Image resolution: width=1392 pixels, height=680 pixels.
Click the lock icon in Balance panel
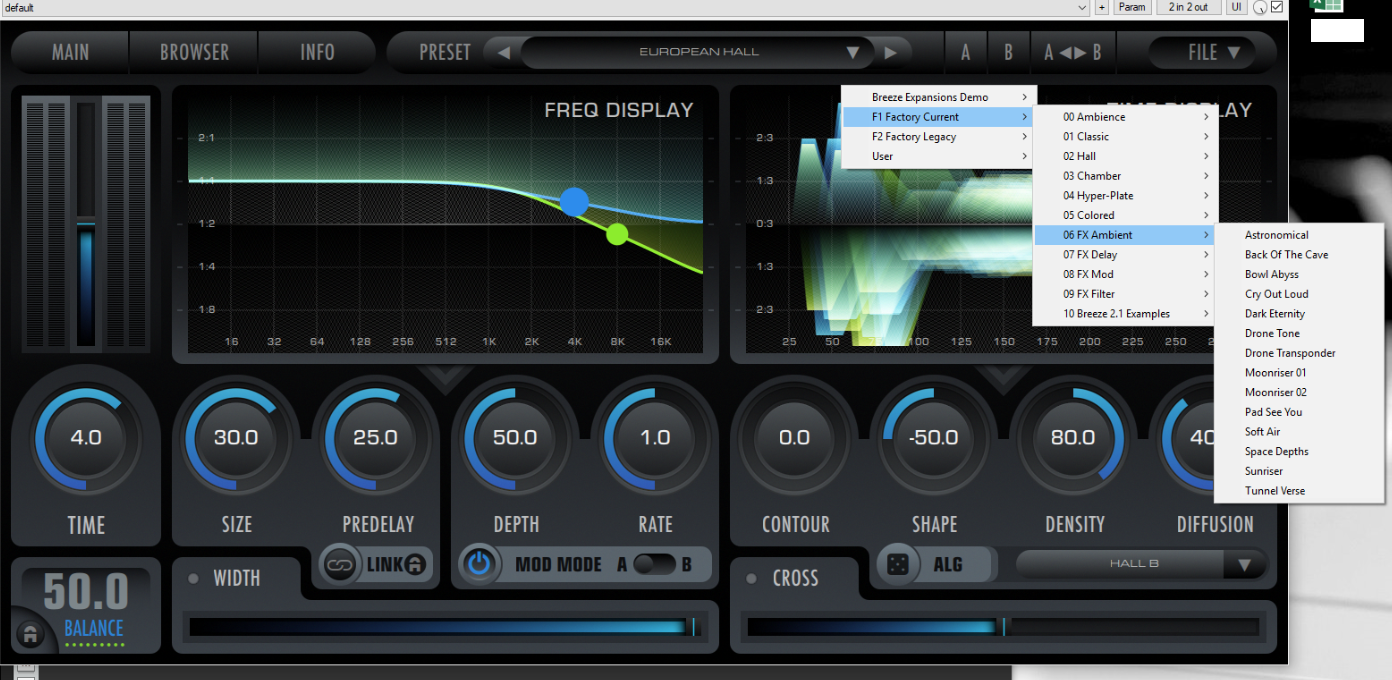[30, 633]
